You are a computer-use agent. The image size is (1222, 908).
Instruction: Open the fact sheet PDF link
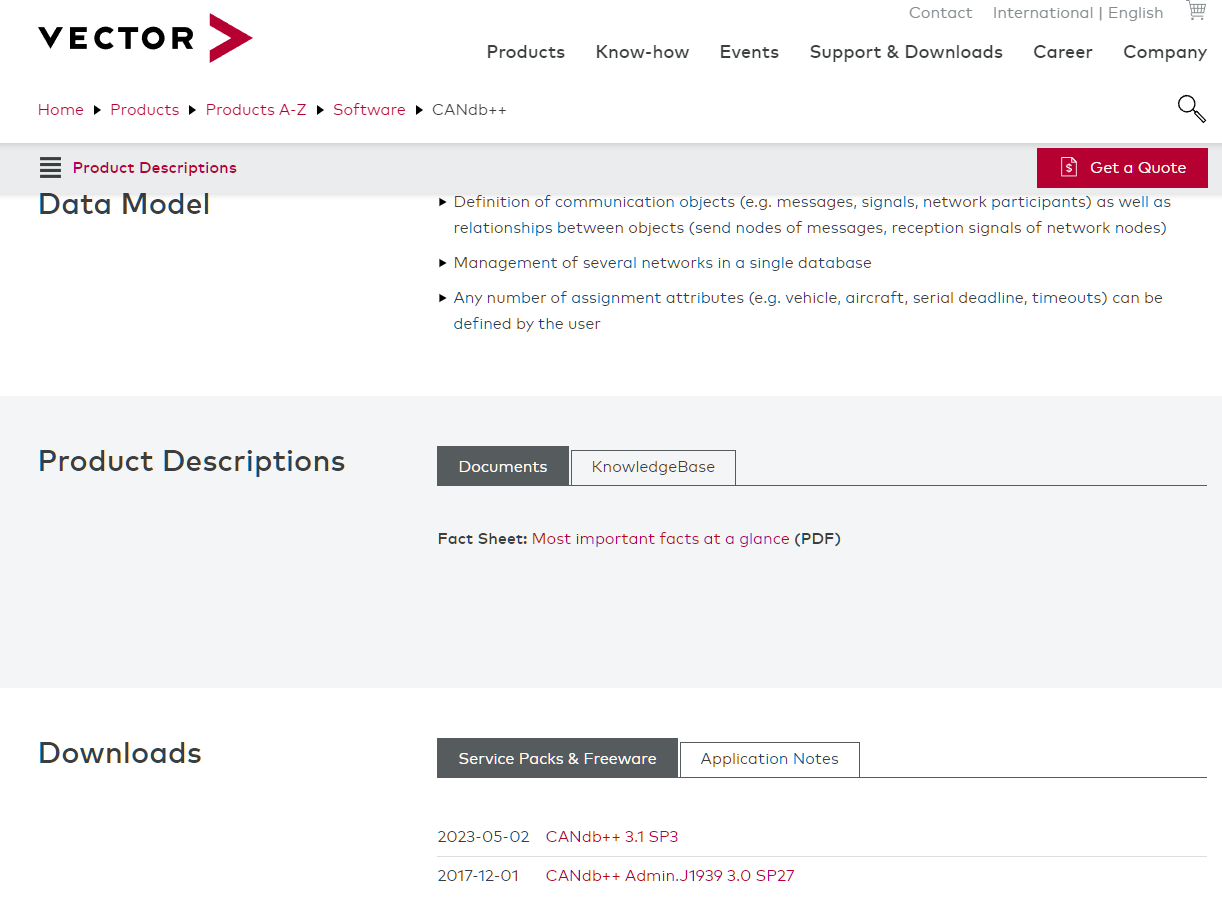tap(661, 539)
